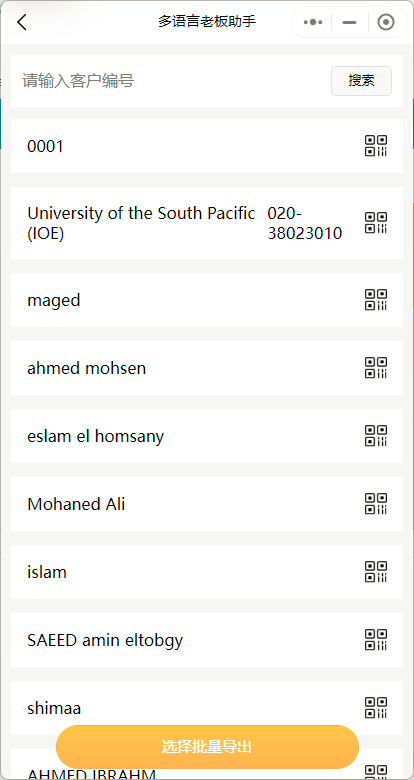Click the 搜索 search button
The height and width of the screenshot is (780, 414).
click(361, 81)
